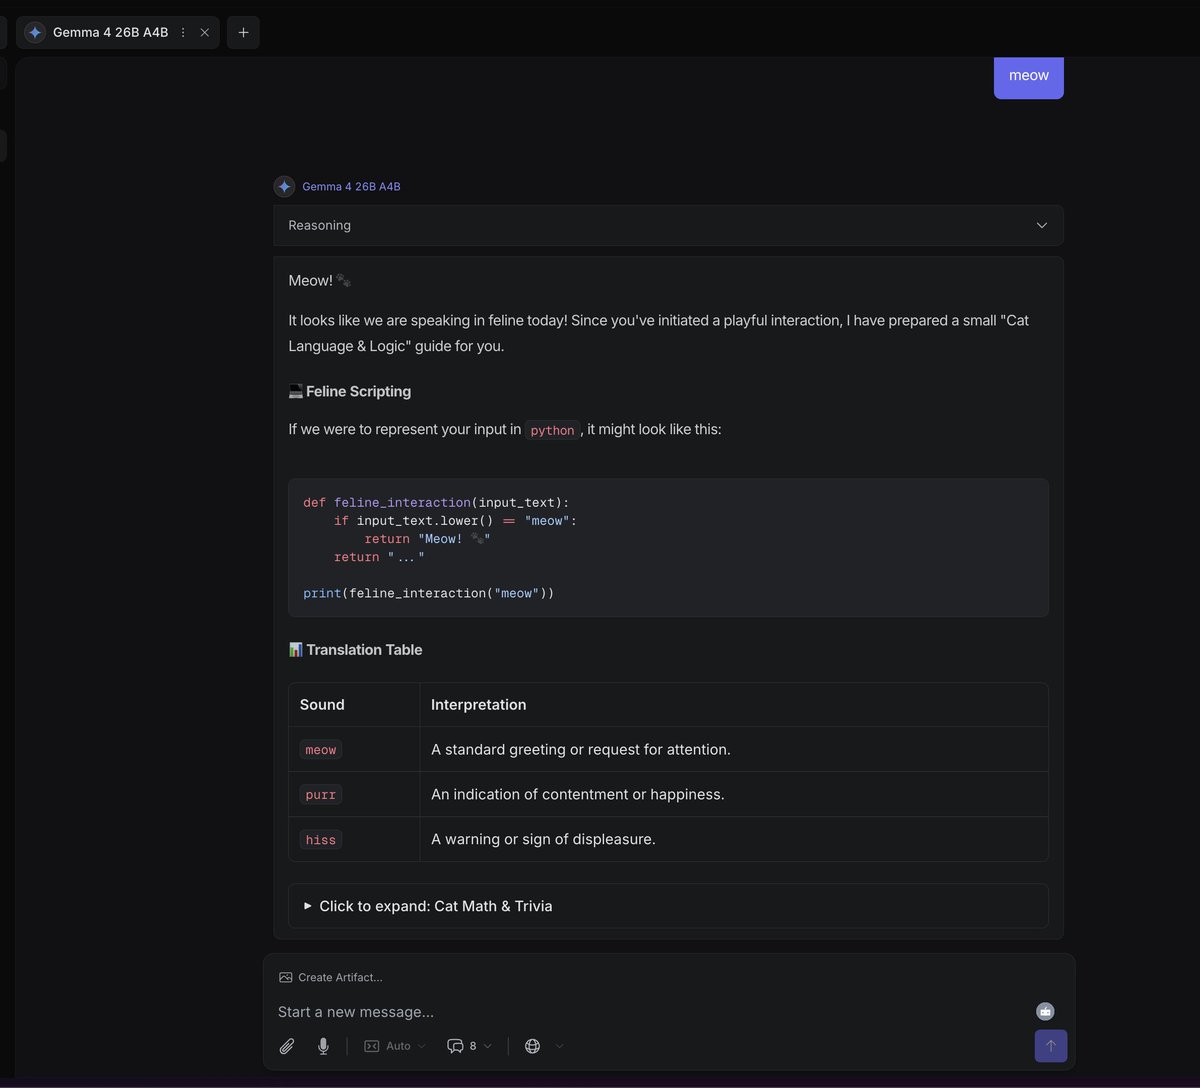This screenshot has height=1088, width=1200.
Task: Click the hiss cell in translation table
Action: (321, 839)
